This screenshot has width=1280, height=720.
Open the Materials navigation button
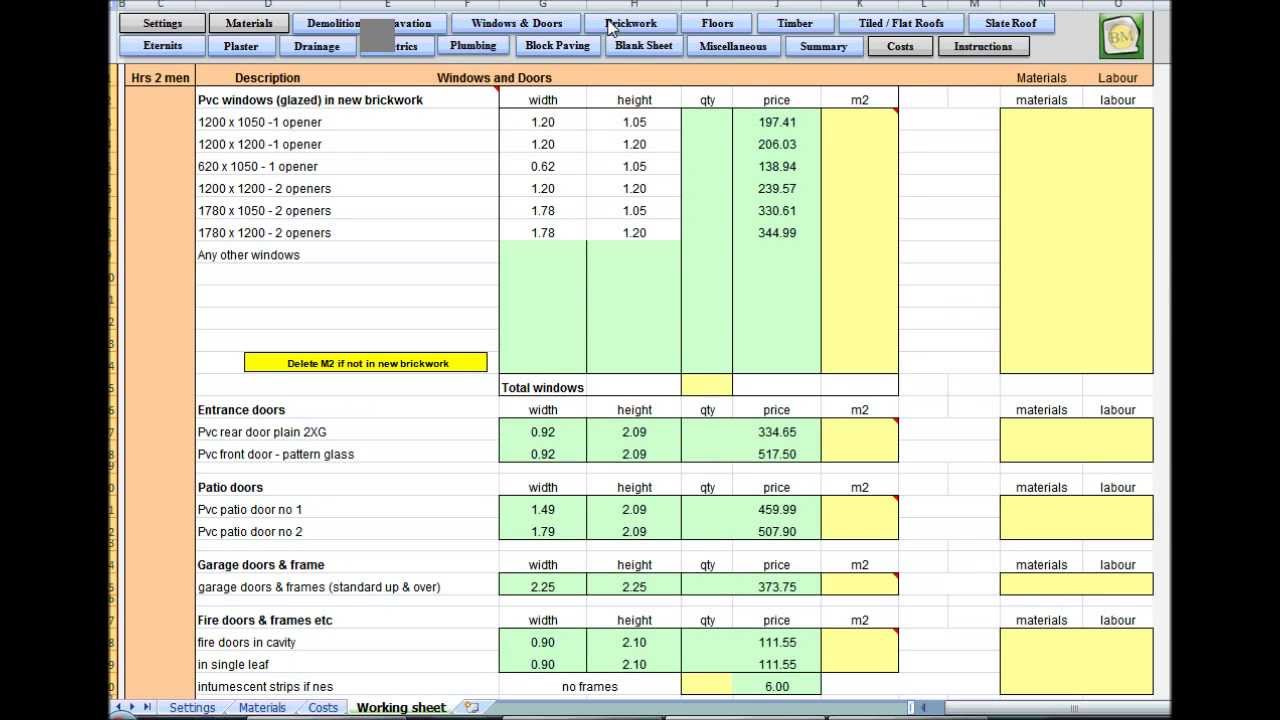(249, 23)
